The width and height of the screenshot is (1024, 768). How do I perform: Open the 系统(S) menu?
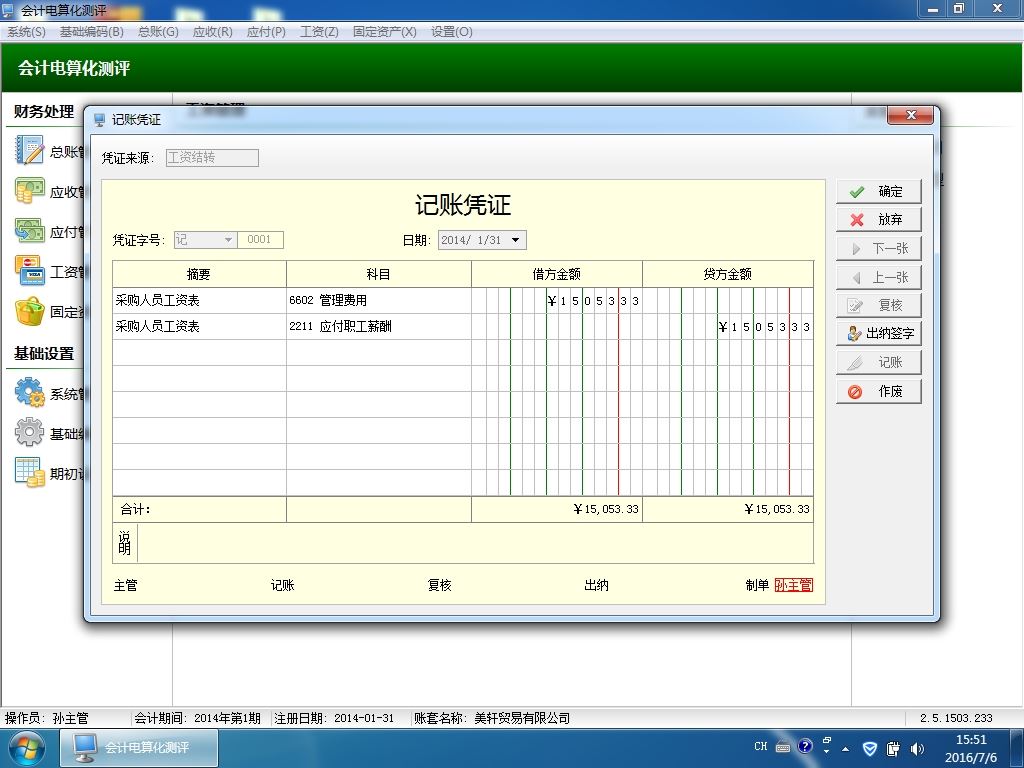pos(26,31)
